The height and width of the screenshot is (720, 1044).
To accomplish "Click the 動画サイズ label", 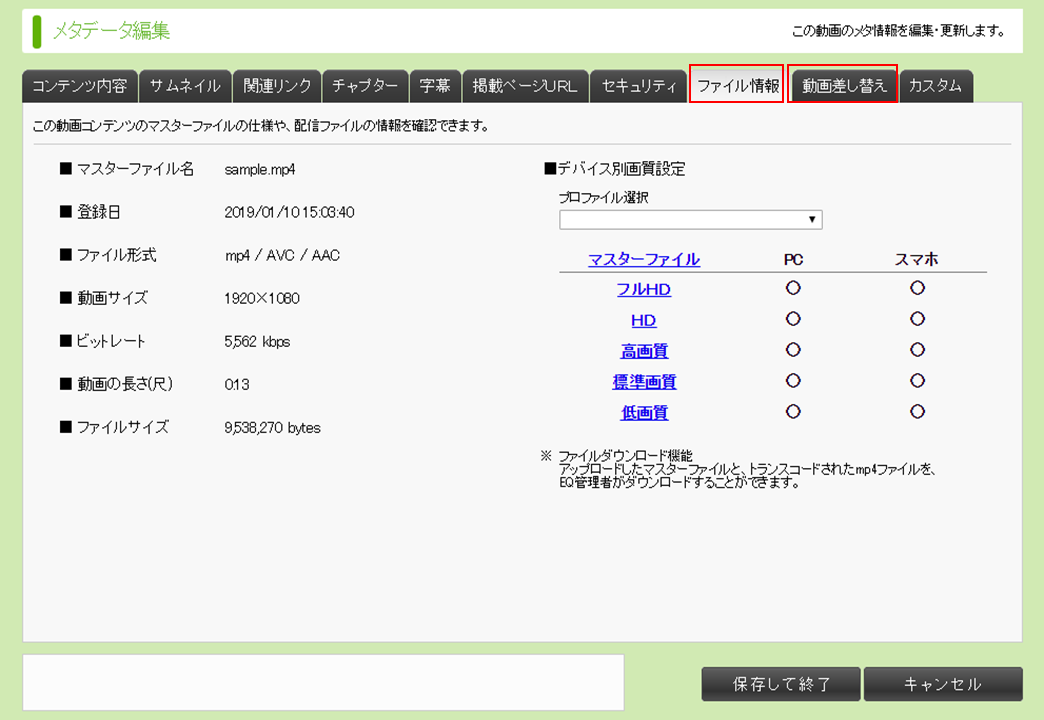I will 112,298.
